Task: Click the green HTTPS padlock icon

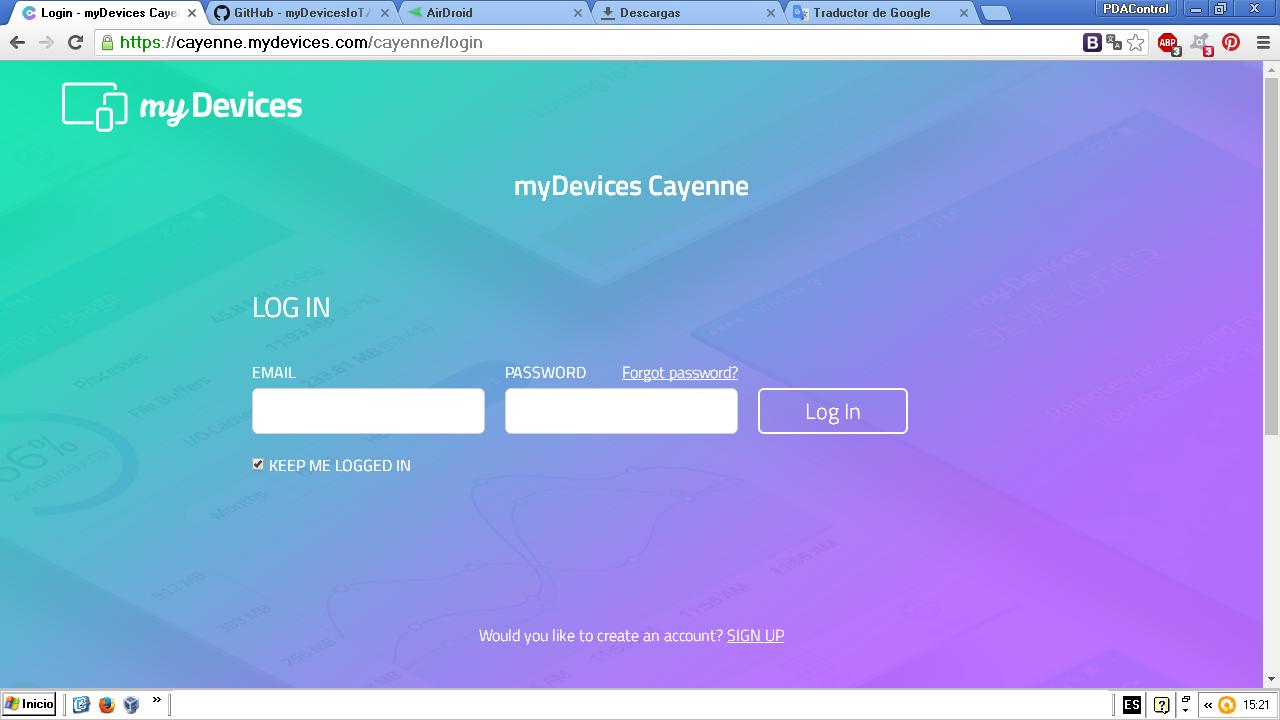Action: (x=107, y=42)
